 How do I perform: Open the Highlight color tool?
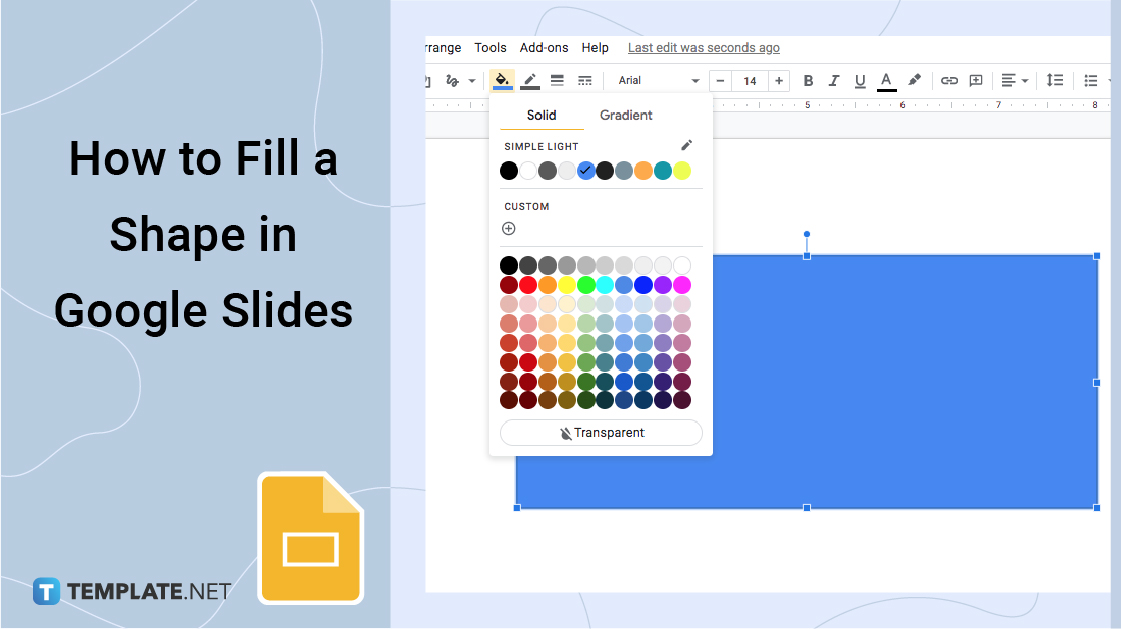(914, 80)
